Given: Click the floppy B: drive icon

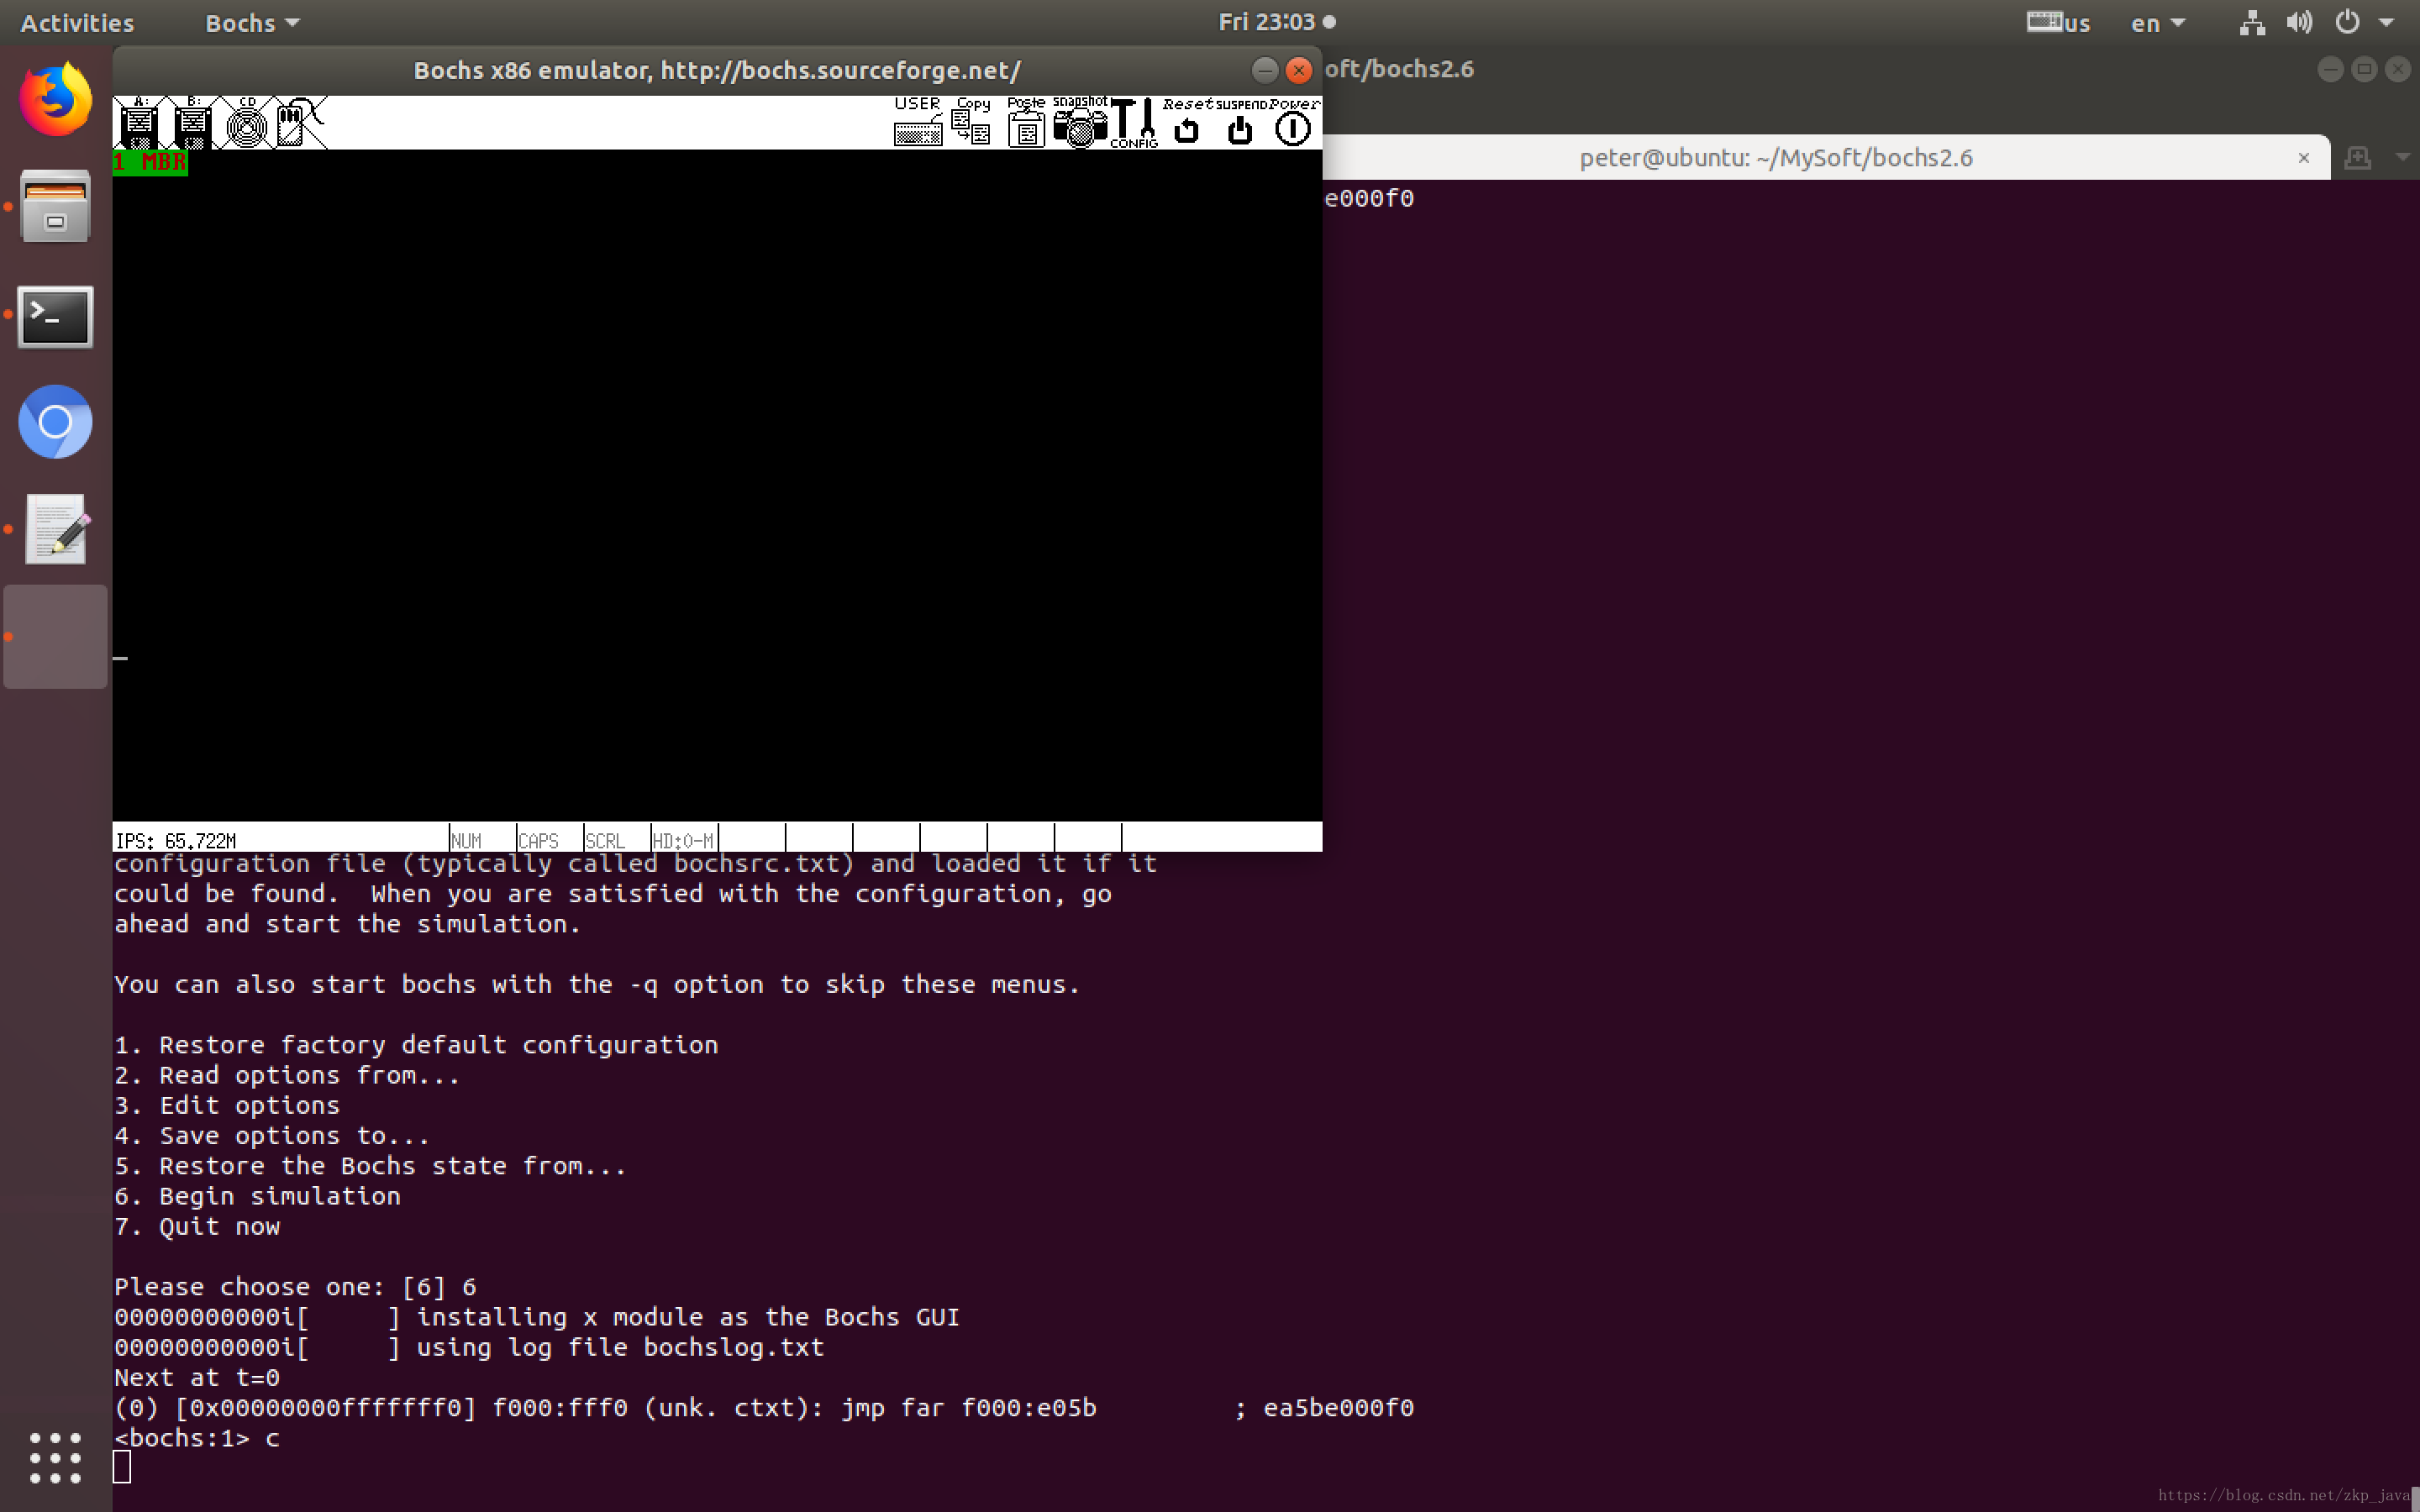Looking at the screenshot, I should coord(192,124).
